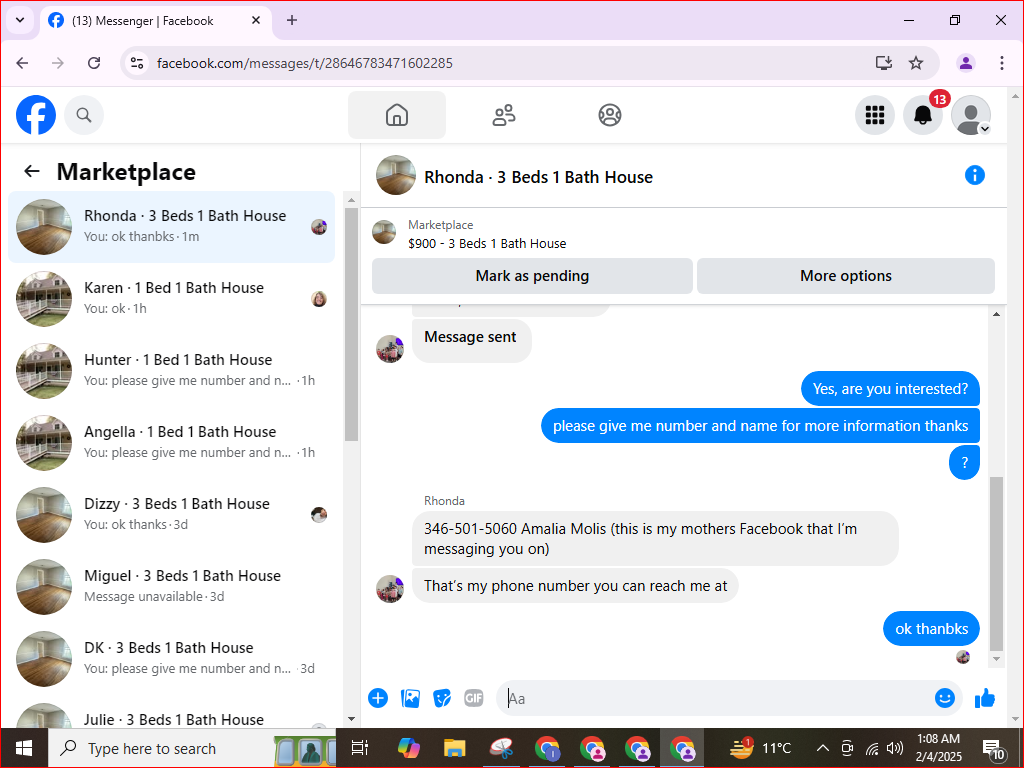Click the Messenger | Facebook browser tab
Viewport: 1024px width, 768px height.
(x=157, y=21)
